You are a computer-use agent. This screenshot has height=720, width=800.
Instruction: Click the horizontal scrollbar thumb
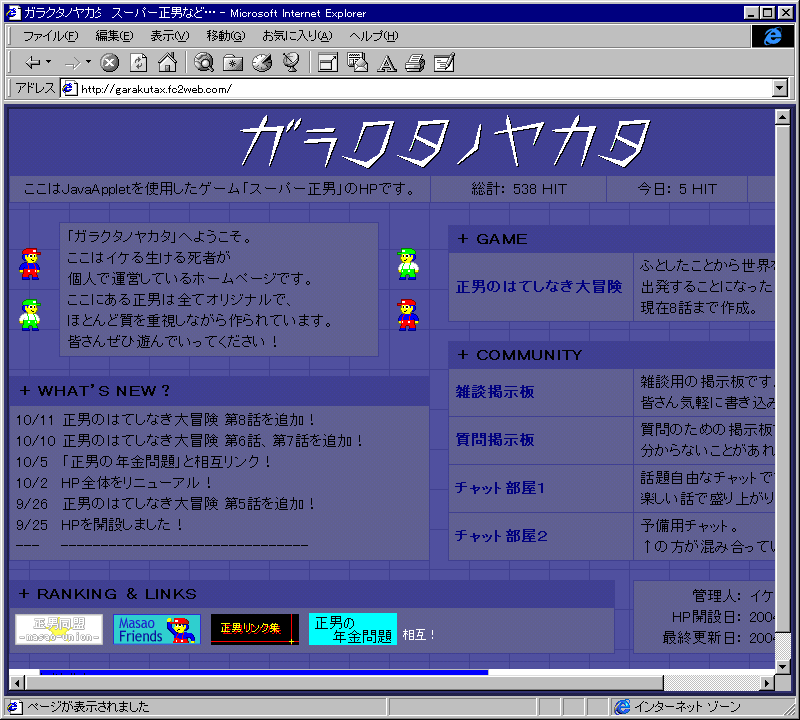344,682
